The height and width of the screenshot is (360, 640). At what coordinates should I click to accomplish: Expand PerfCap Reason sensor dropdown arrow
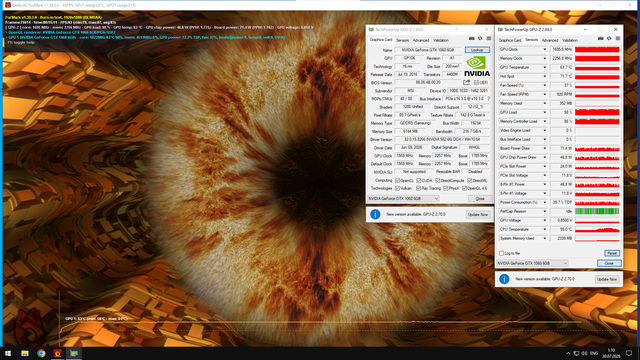(x=544, y=211)
